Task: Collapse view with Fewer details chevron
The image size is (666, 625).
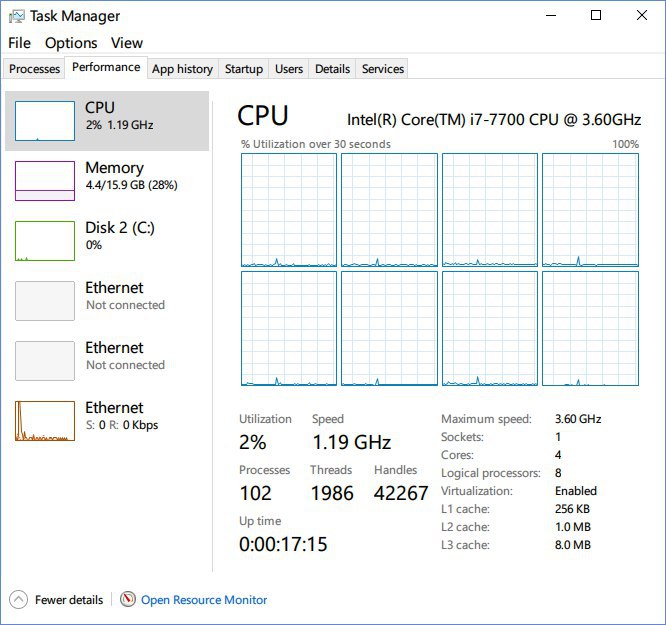Action: coord(19,600)
